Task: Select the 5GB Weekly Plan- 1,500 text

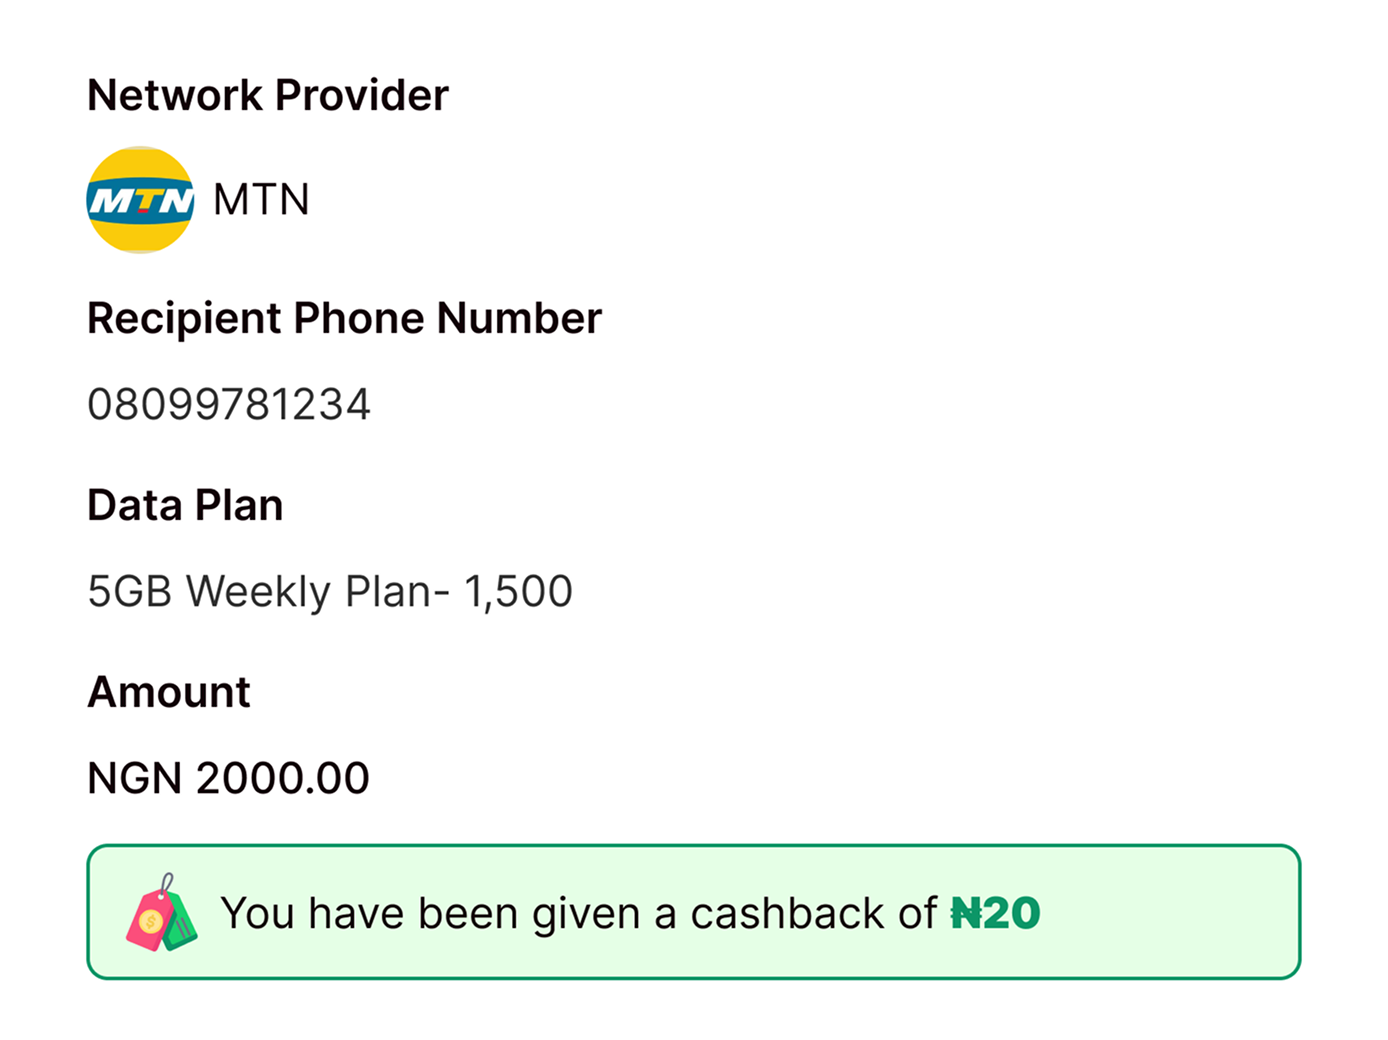Action: tap(330, 591)
